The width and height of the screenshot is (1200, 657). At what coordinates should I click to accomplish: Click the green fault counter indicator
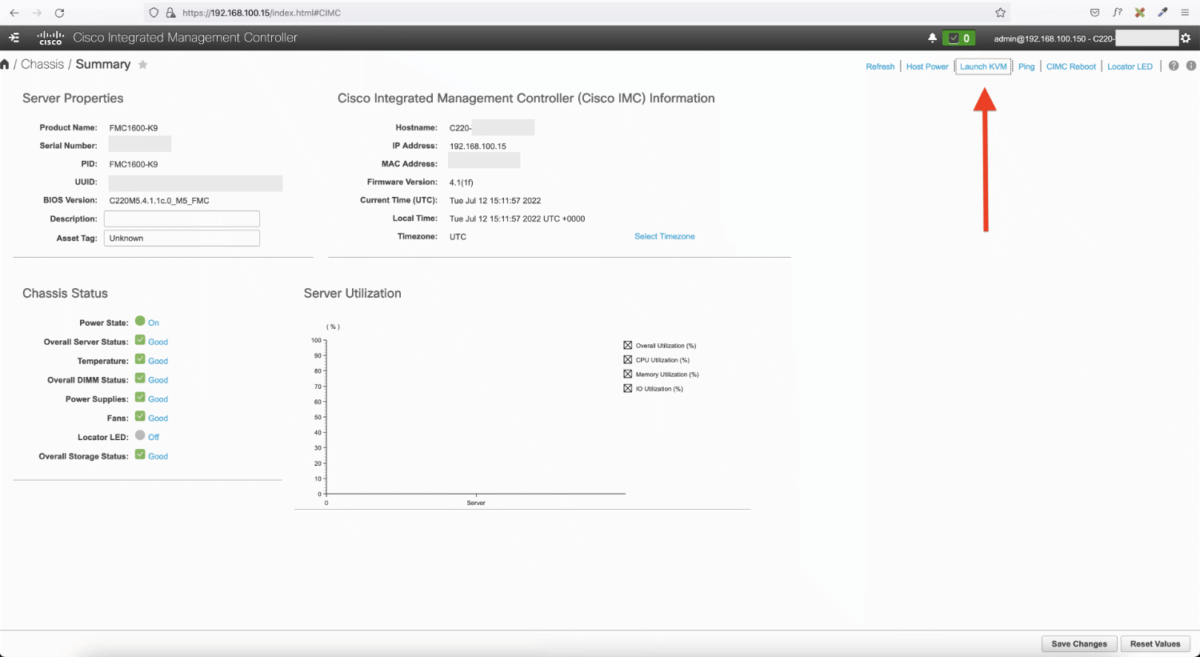point(959,37)
